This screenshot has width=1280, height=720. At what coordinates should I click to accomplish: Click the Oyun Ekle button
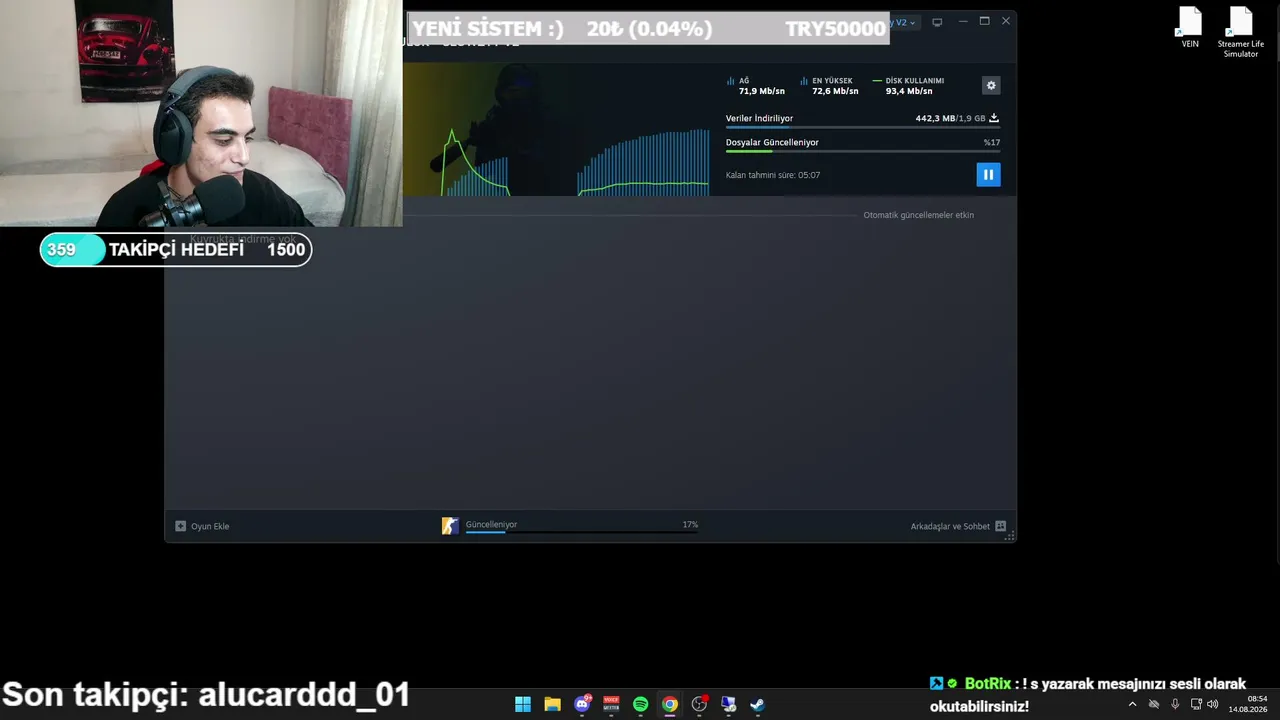click(202, 526)
